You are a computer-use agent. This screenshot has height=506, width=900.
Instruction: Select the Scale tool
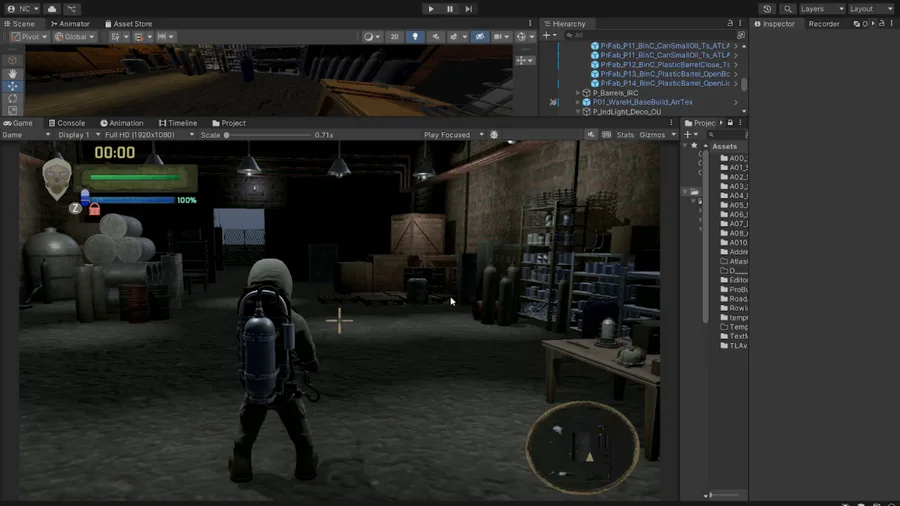13,110
